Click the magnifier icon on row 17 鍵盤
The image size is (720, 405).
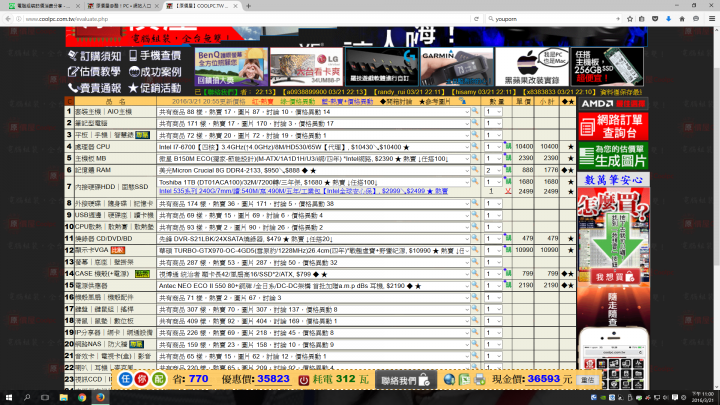(x=475, y=309)
